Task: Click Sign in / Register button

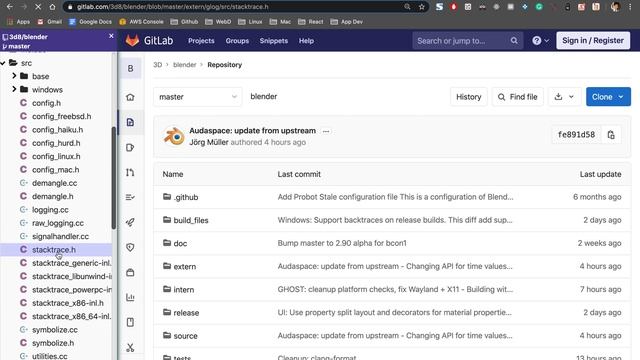Action: pos(593,40)
